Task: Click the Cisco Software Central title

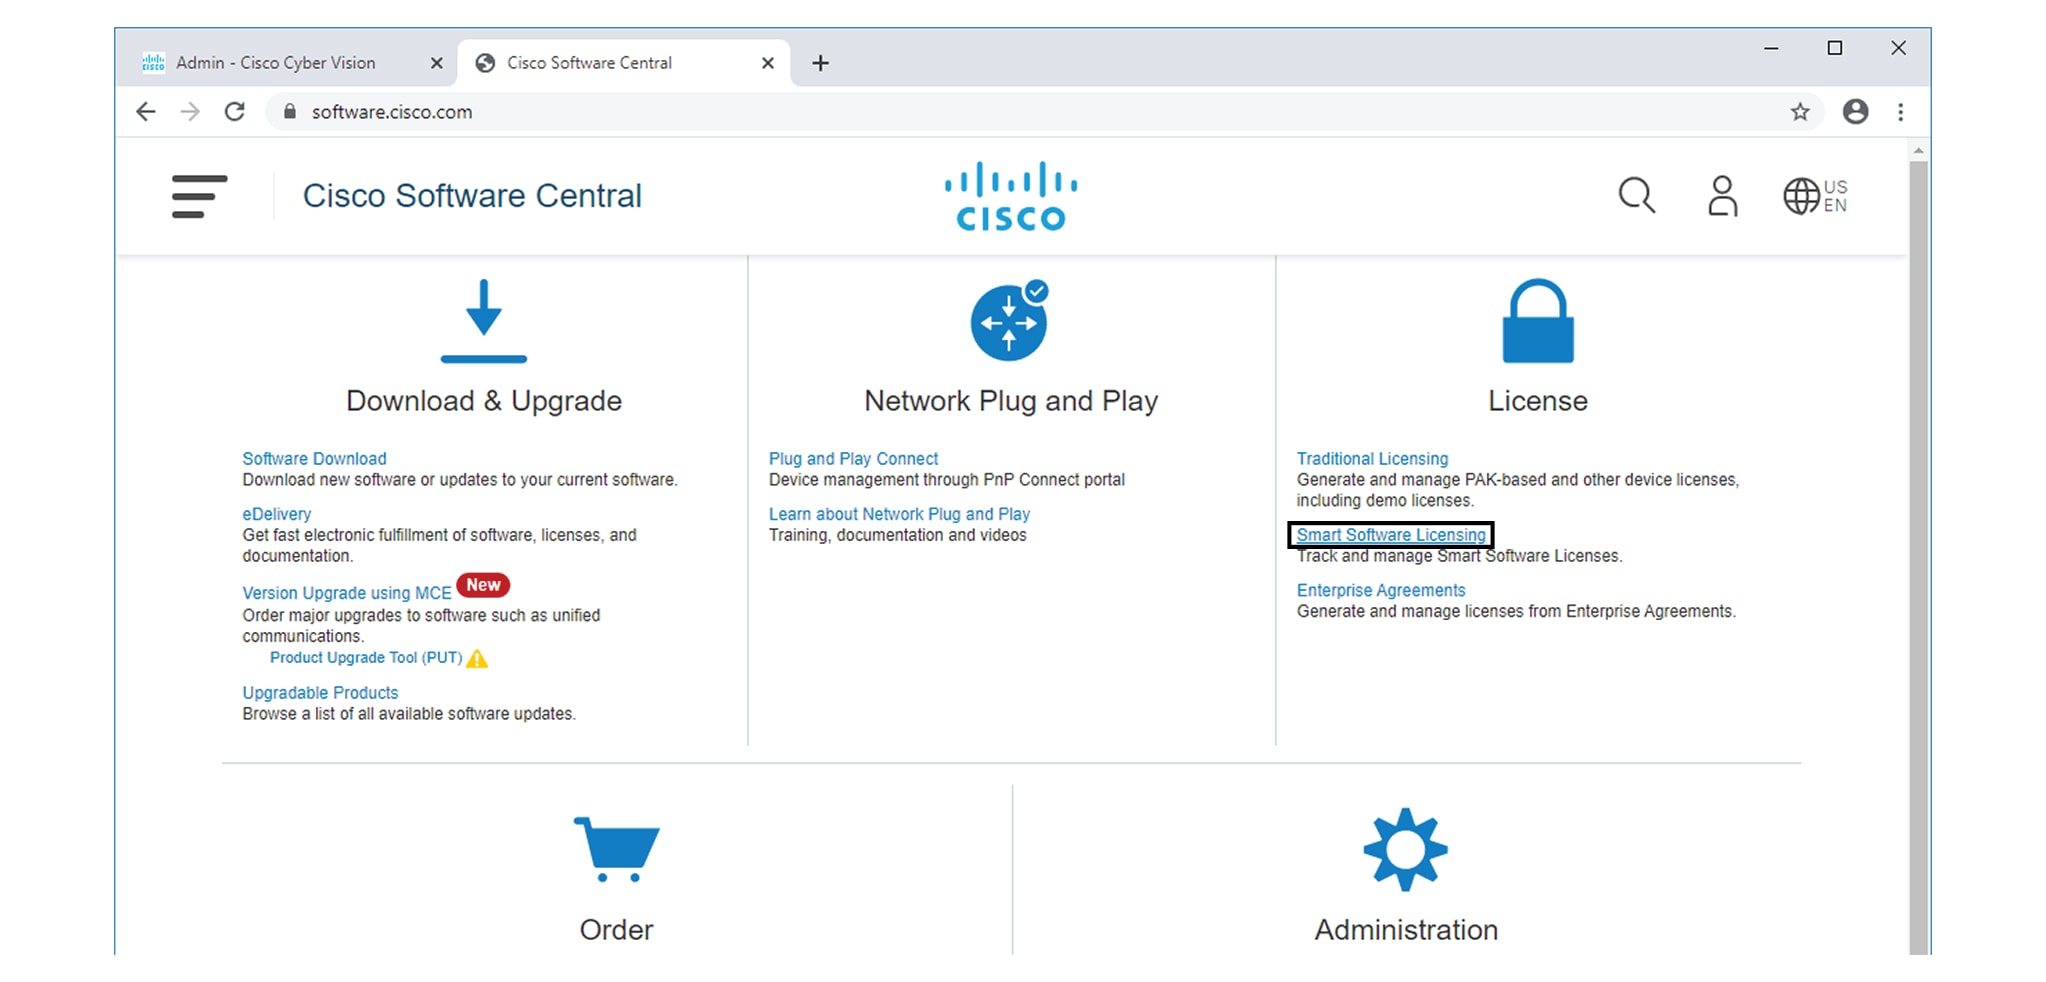Action: click(x=472, y=196)
